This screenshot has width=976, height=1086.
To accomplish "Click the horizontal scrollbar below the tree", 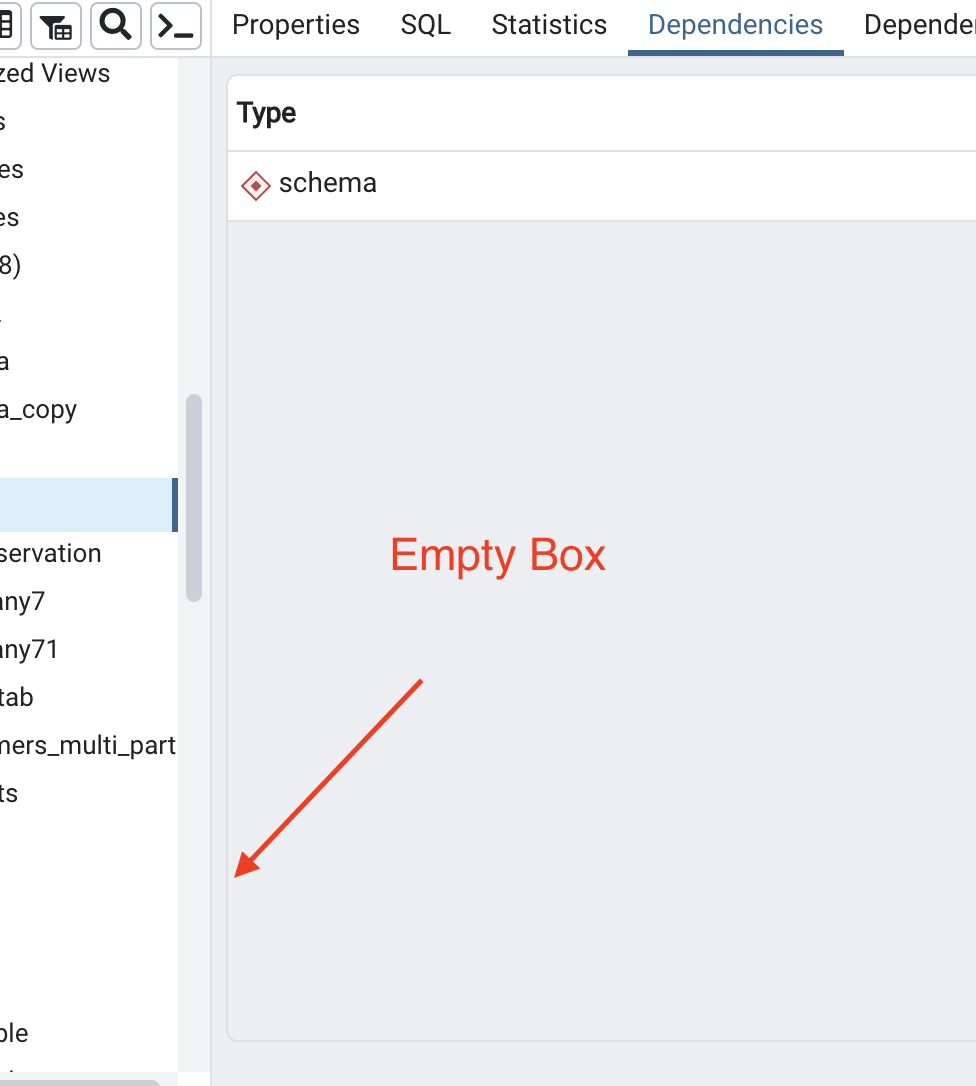I will tap(80, 1082).
